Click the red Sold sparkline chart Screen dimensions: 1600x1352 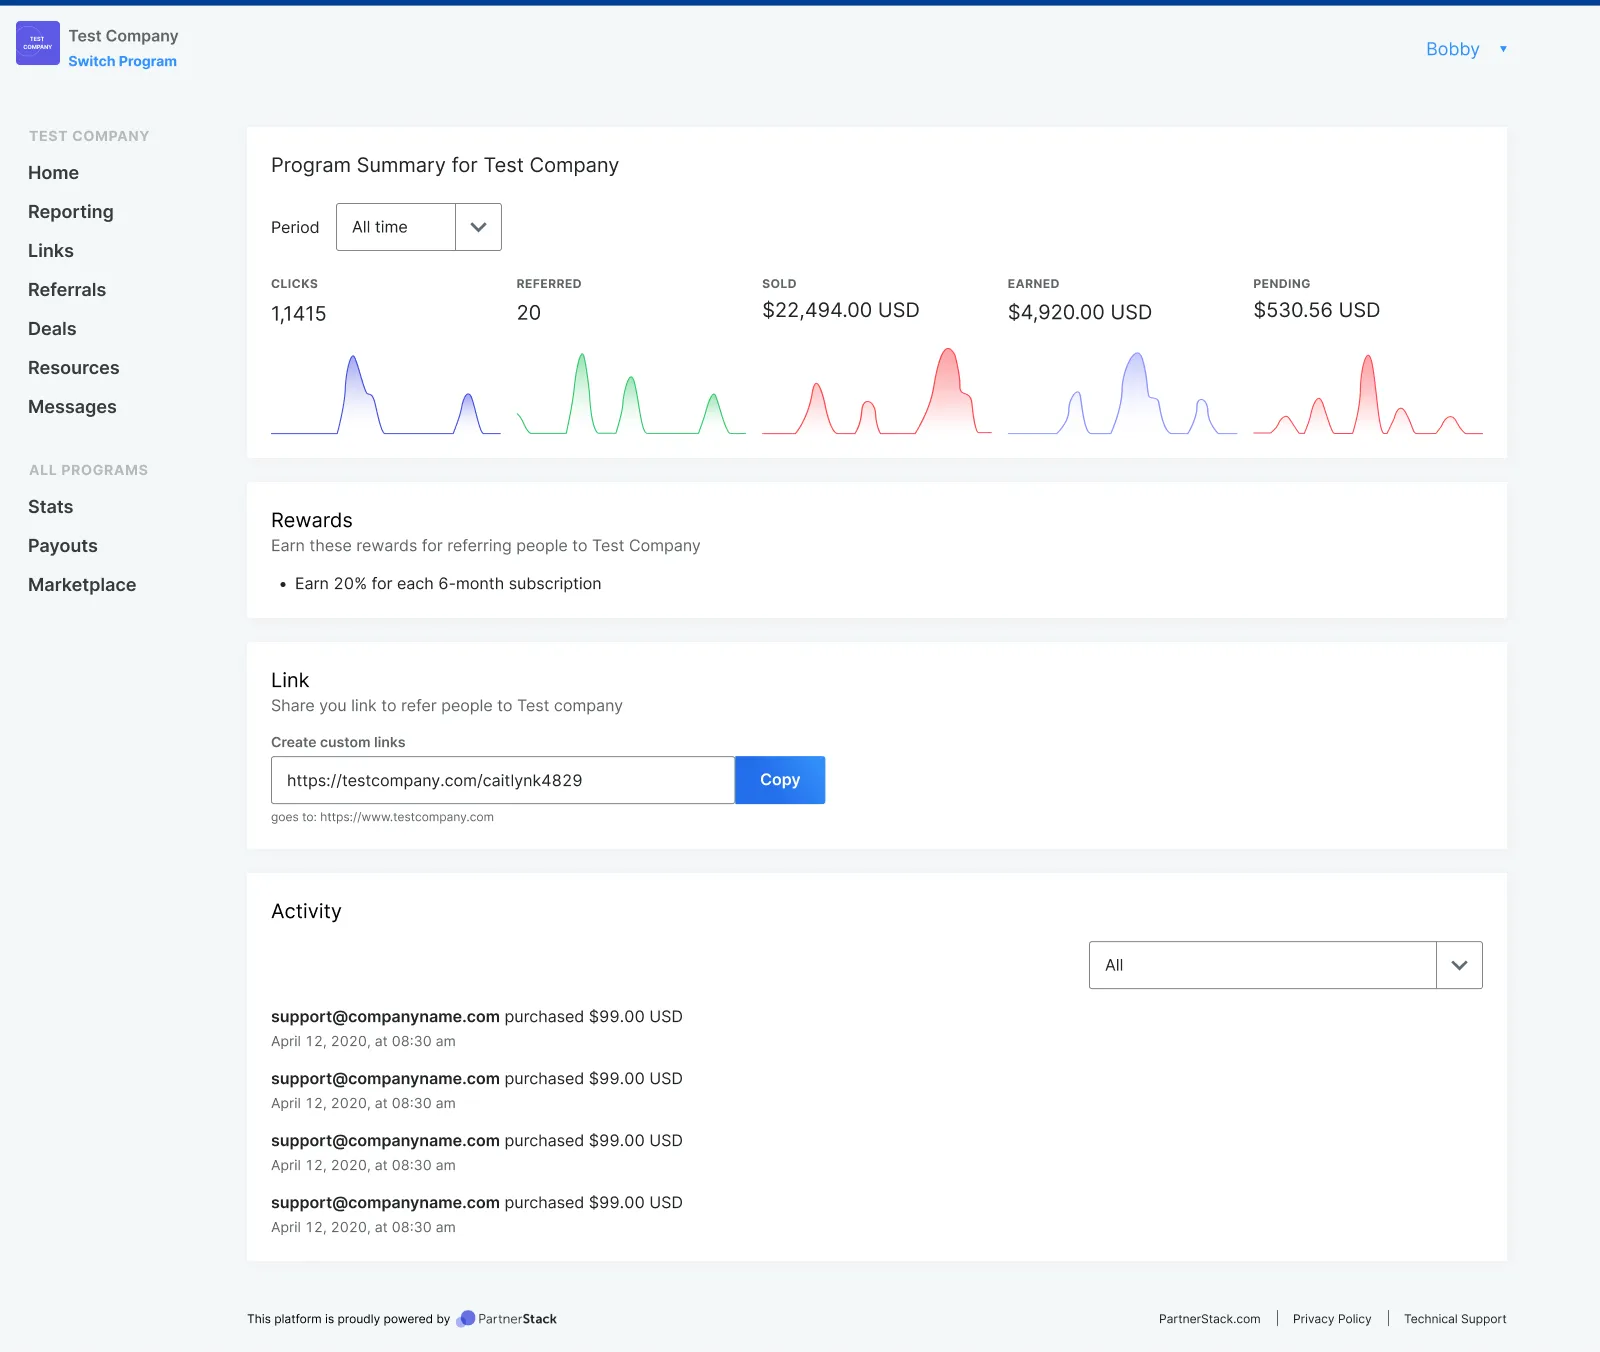point(877,391)
